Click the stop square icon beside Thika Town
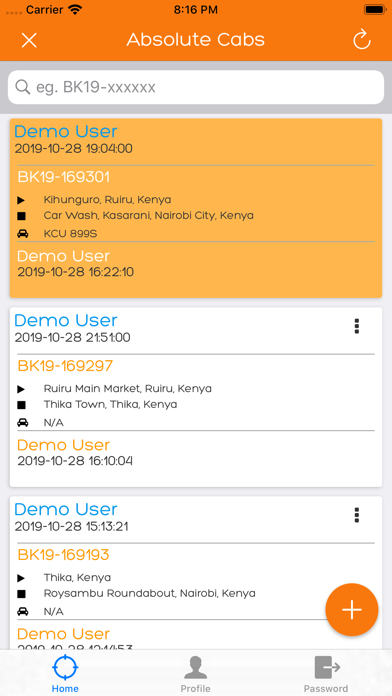392x696 pixels. (x=21, y=405)
